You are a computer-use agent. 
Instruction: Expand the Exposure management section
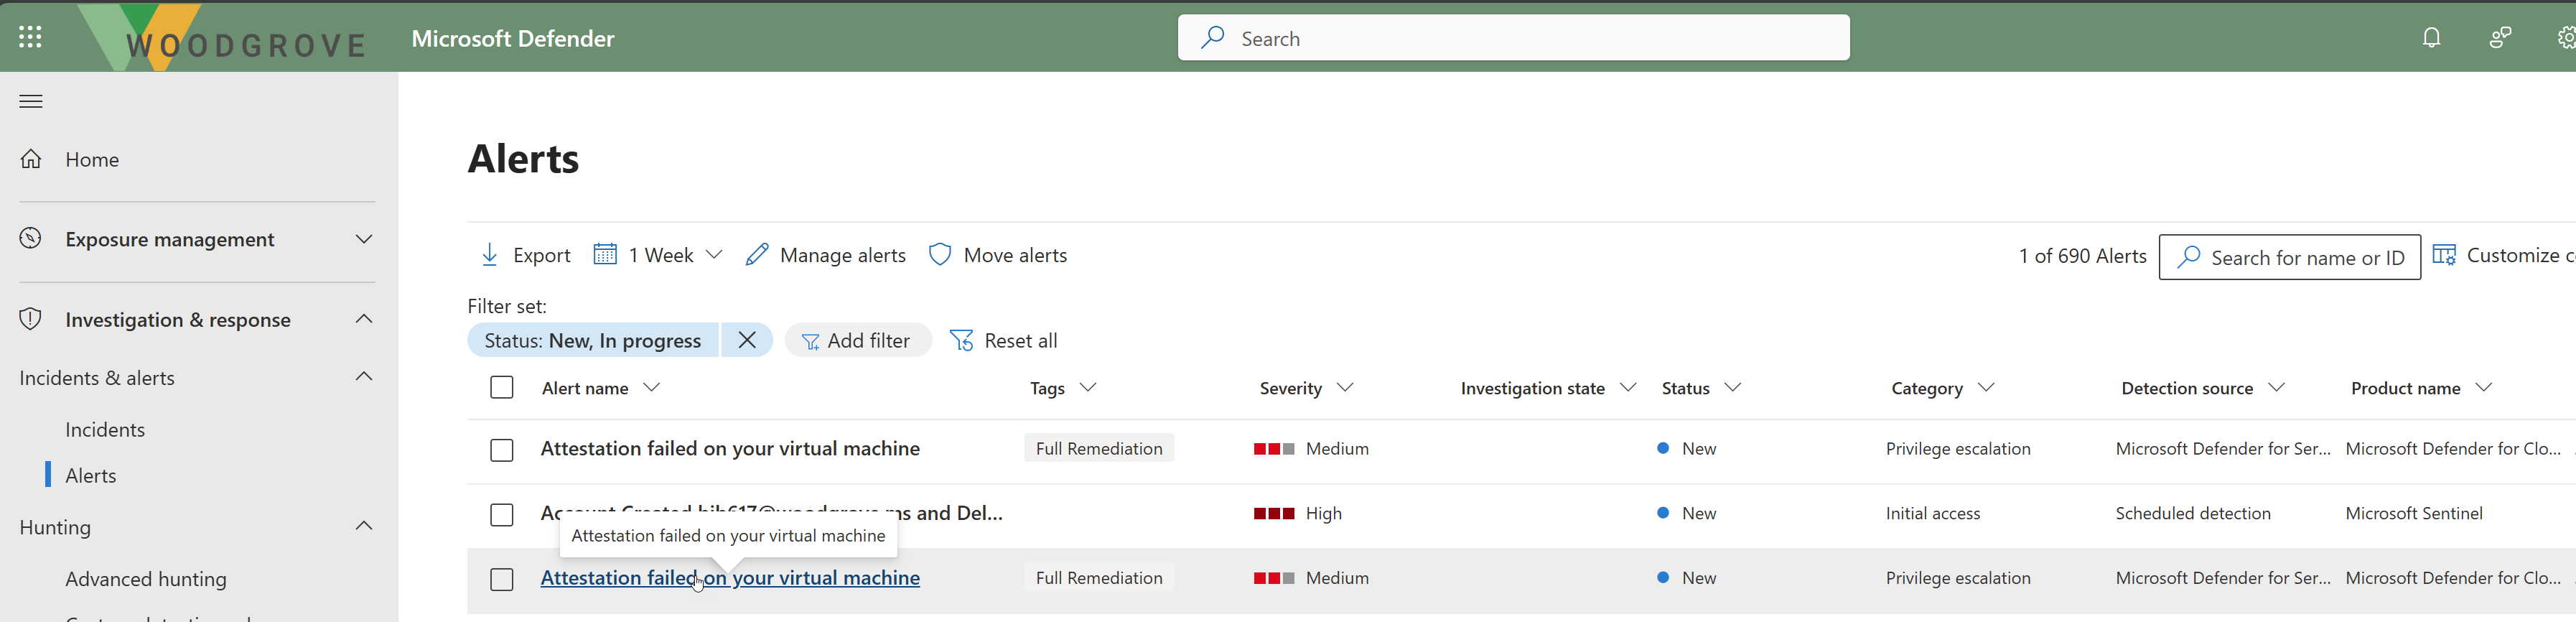pyautogui.click(x=364, y=239)
